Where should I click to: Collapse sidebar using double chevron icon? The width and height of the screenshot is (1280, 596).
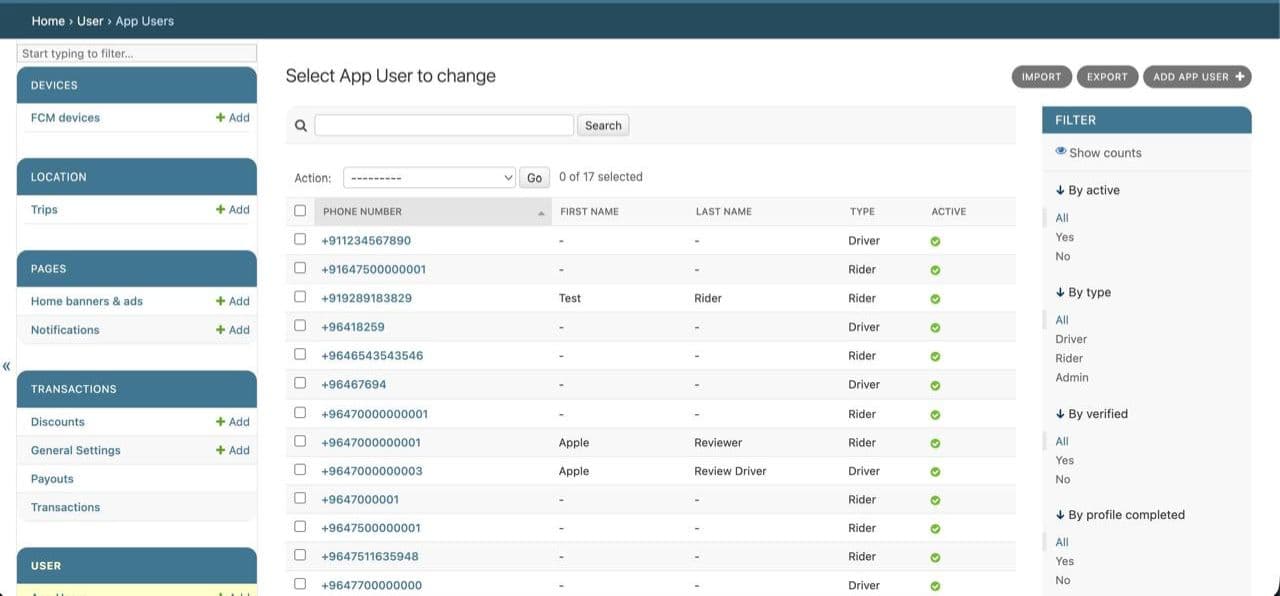6,366
